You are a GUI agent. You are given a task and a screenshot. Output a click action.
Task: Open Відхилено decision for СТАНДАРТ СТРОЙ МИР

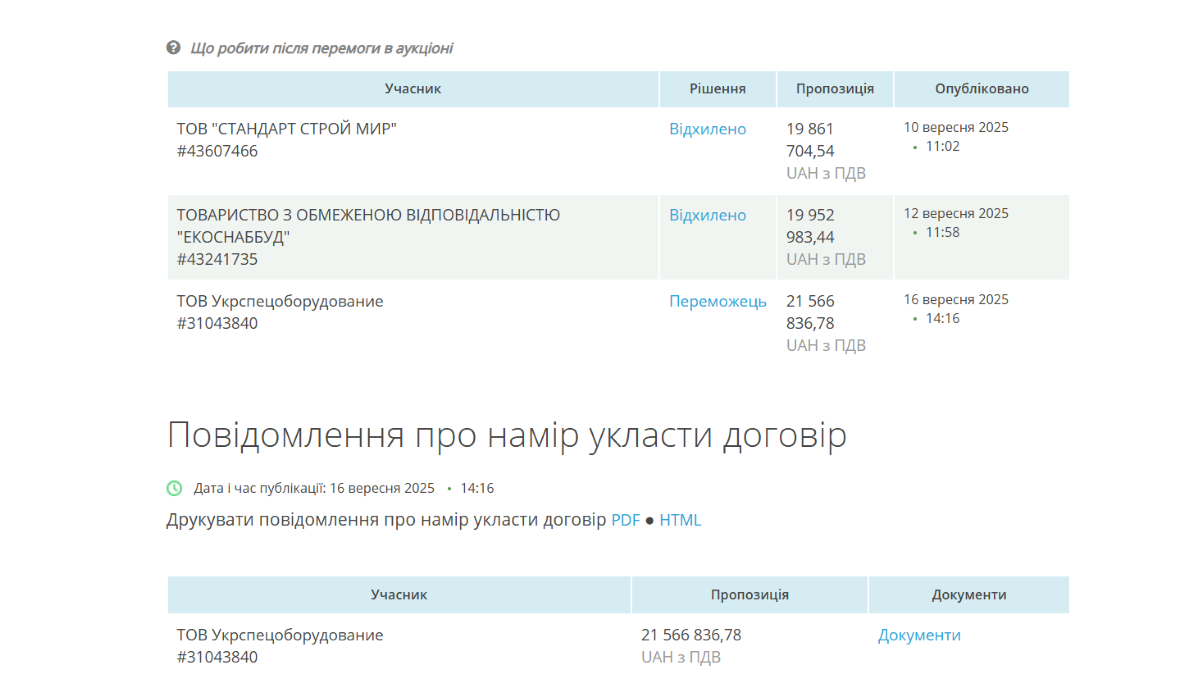707,129
